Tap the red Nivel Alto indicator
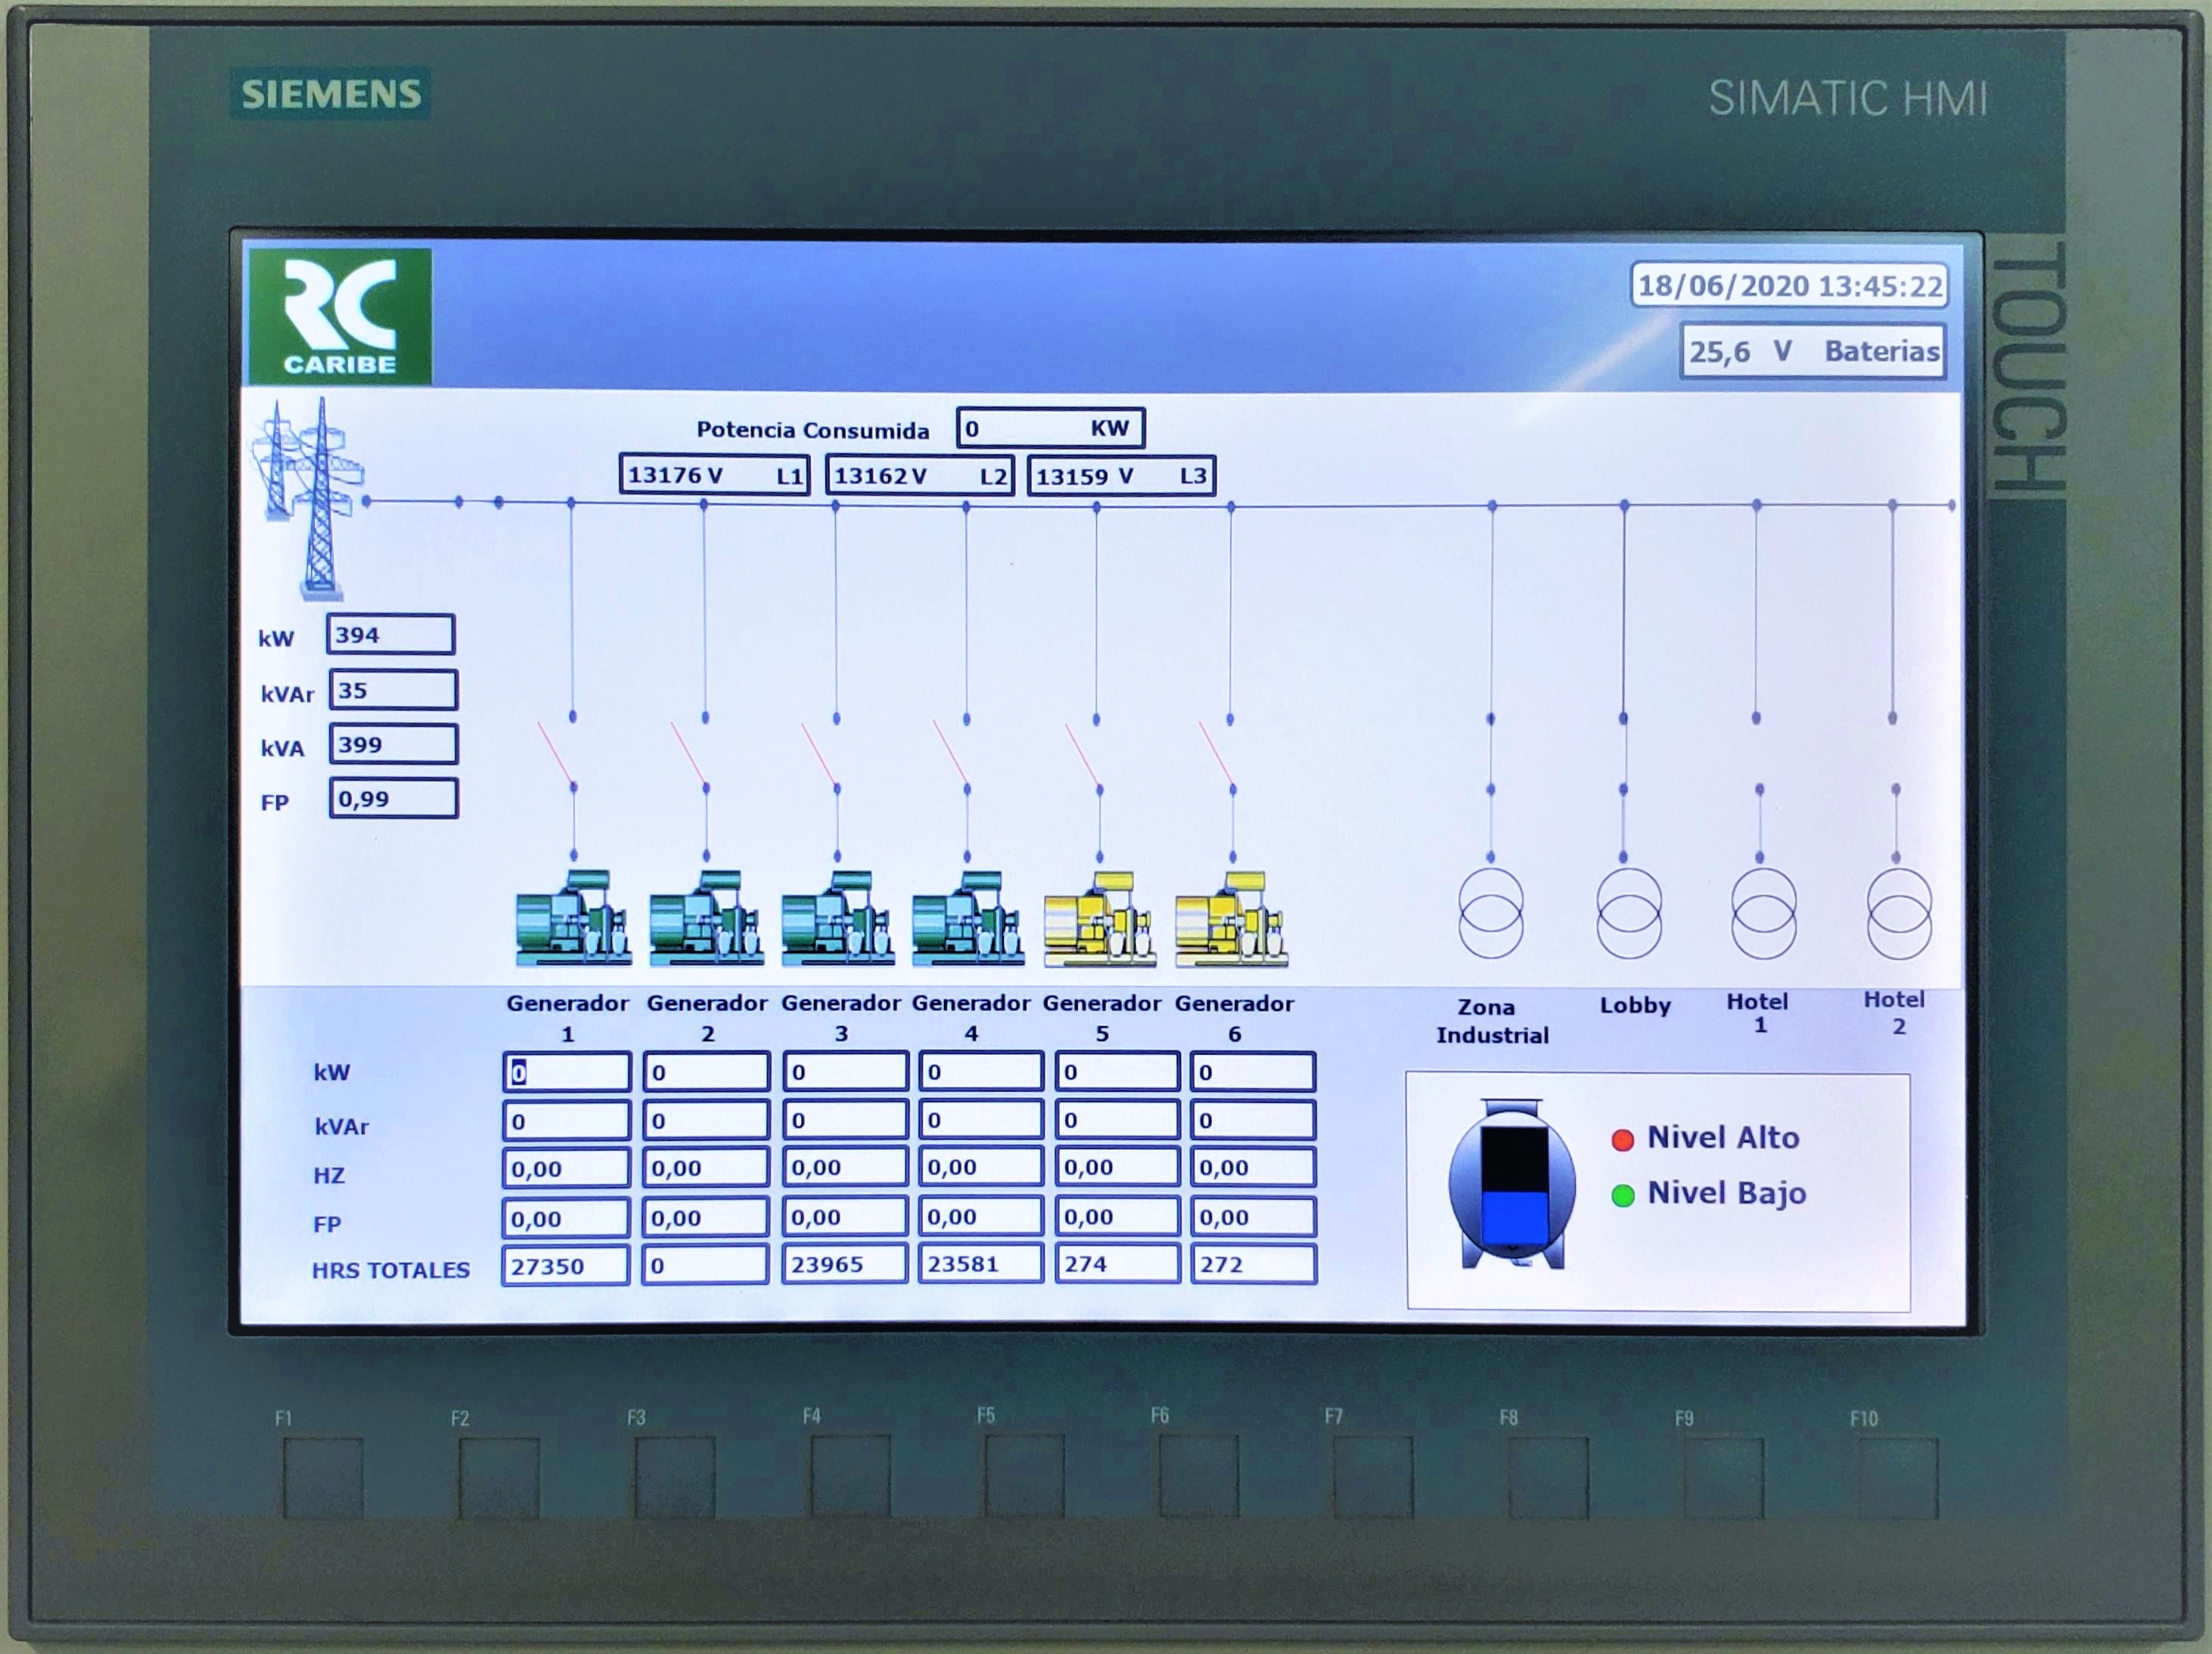The image size is (2212, 1654). [1623, 1139]
